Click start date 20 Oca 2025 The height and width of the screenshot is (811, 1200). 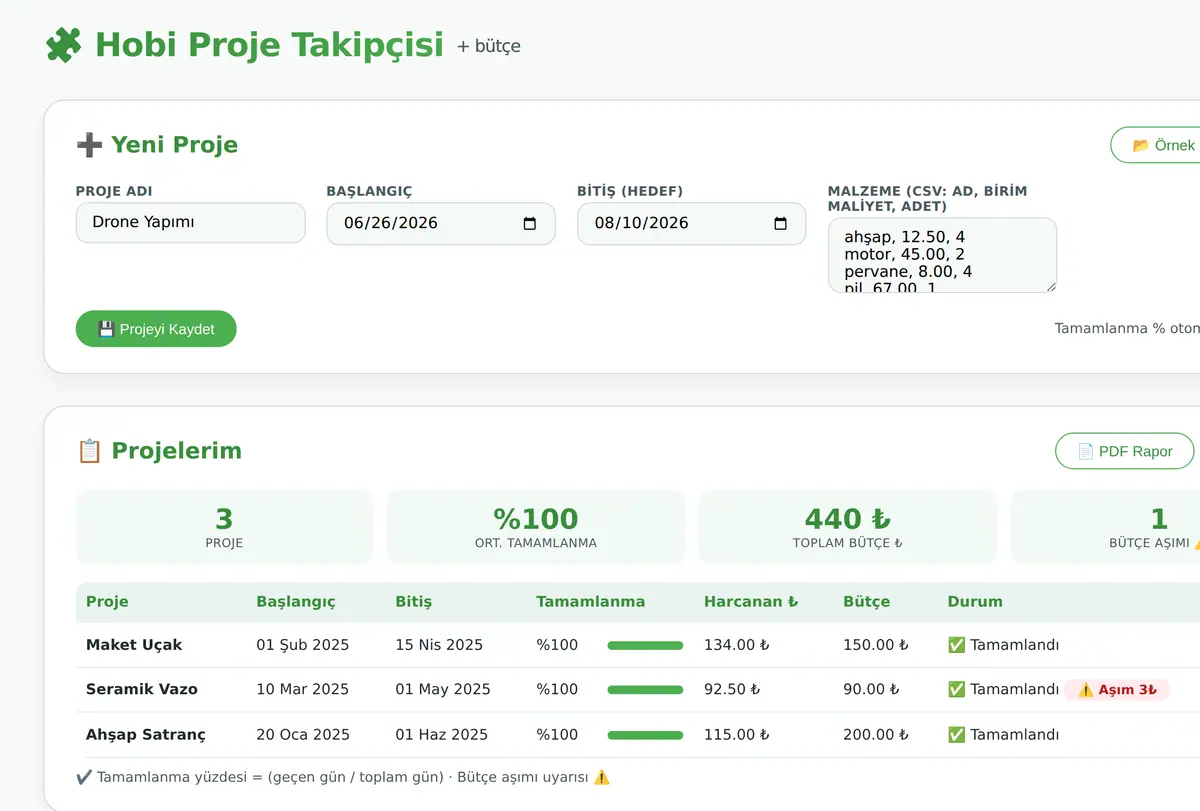coord(303,735)
